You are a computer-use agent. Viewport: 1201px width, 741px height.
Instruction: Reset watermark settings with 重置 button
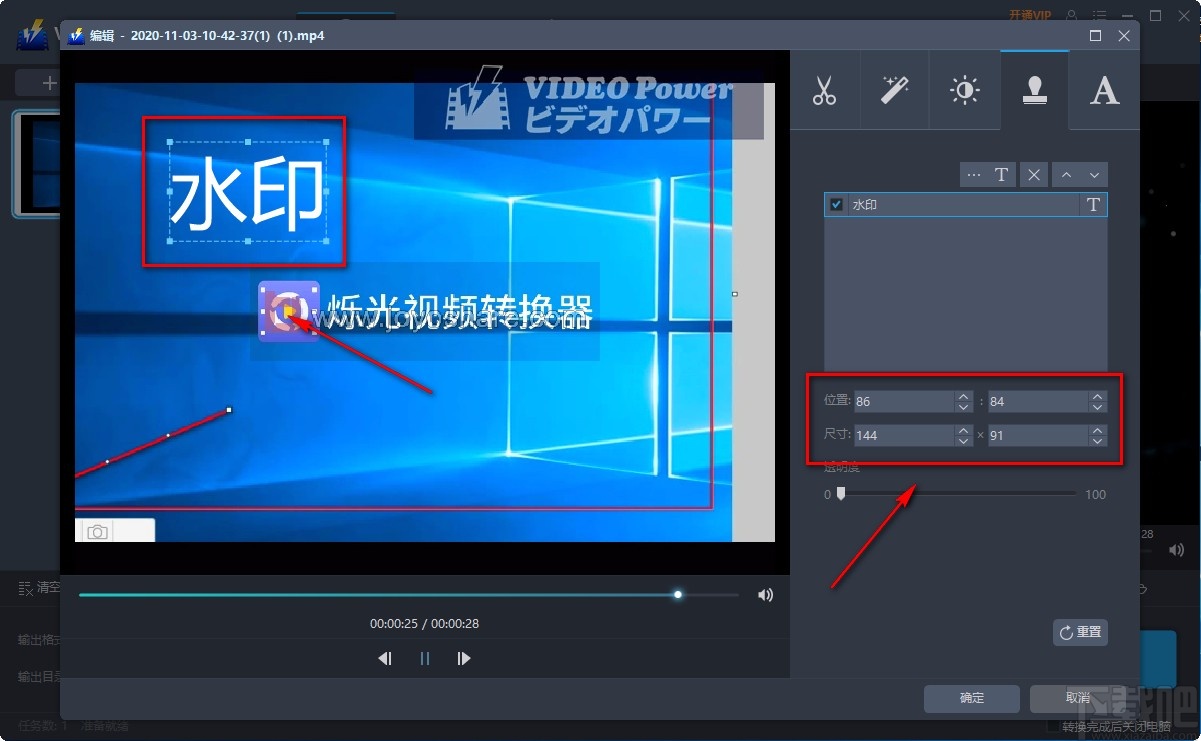[1080, 632]
